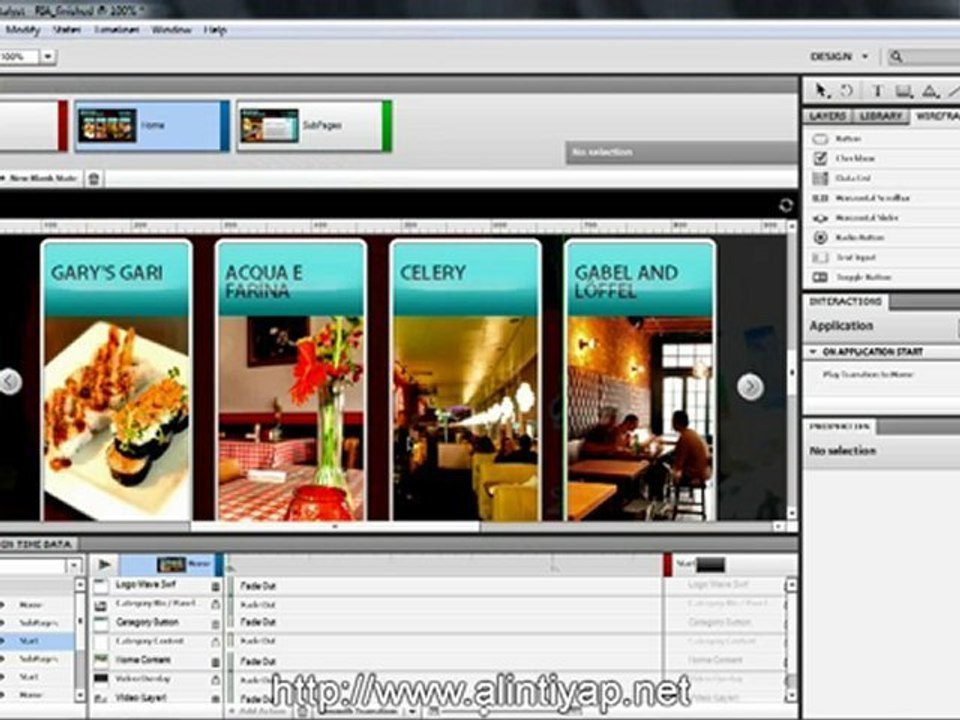The height and width of the screenshot is (720, 960).
Task: Switch to the Wireframe Components tab
Action: (x=936, y=116)
